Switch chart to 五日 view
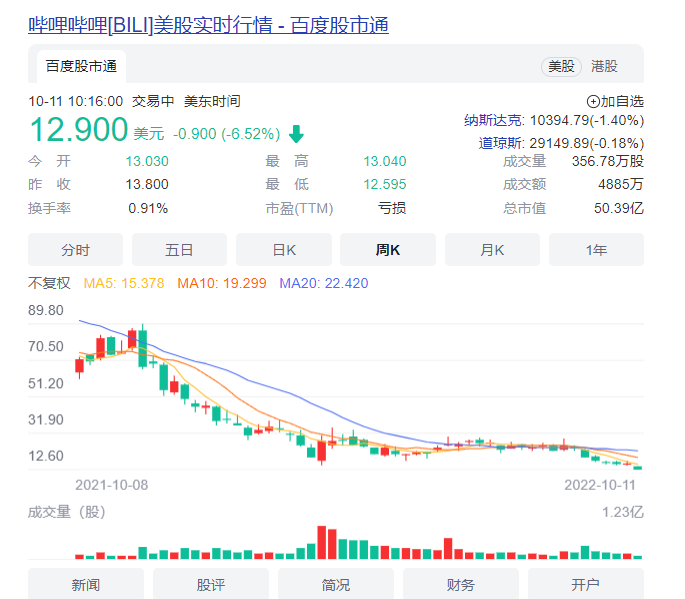This screenshot has height=599, width=685. click(179, 250)
